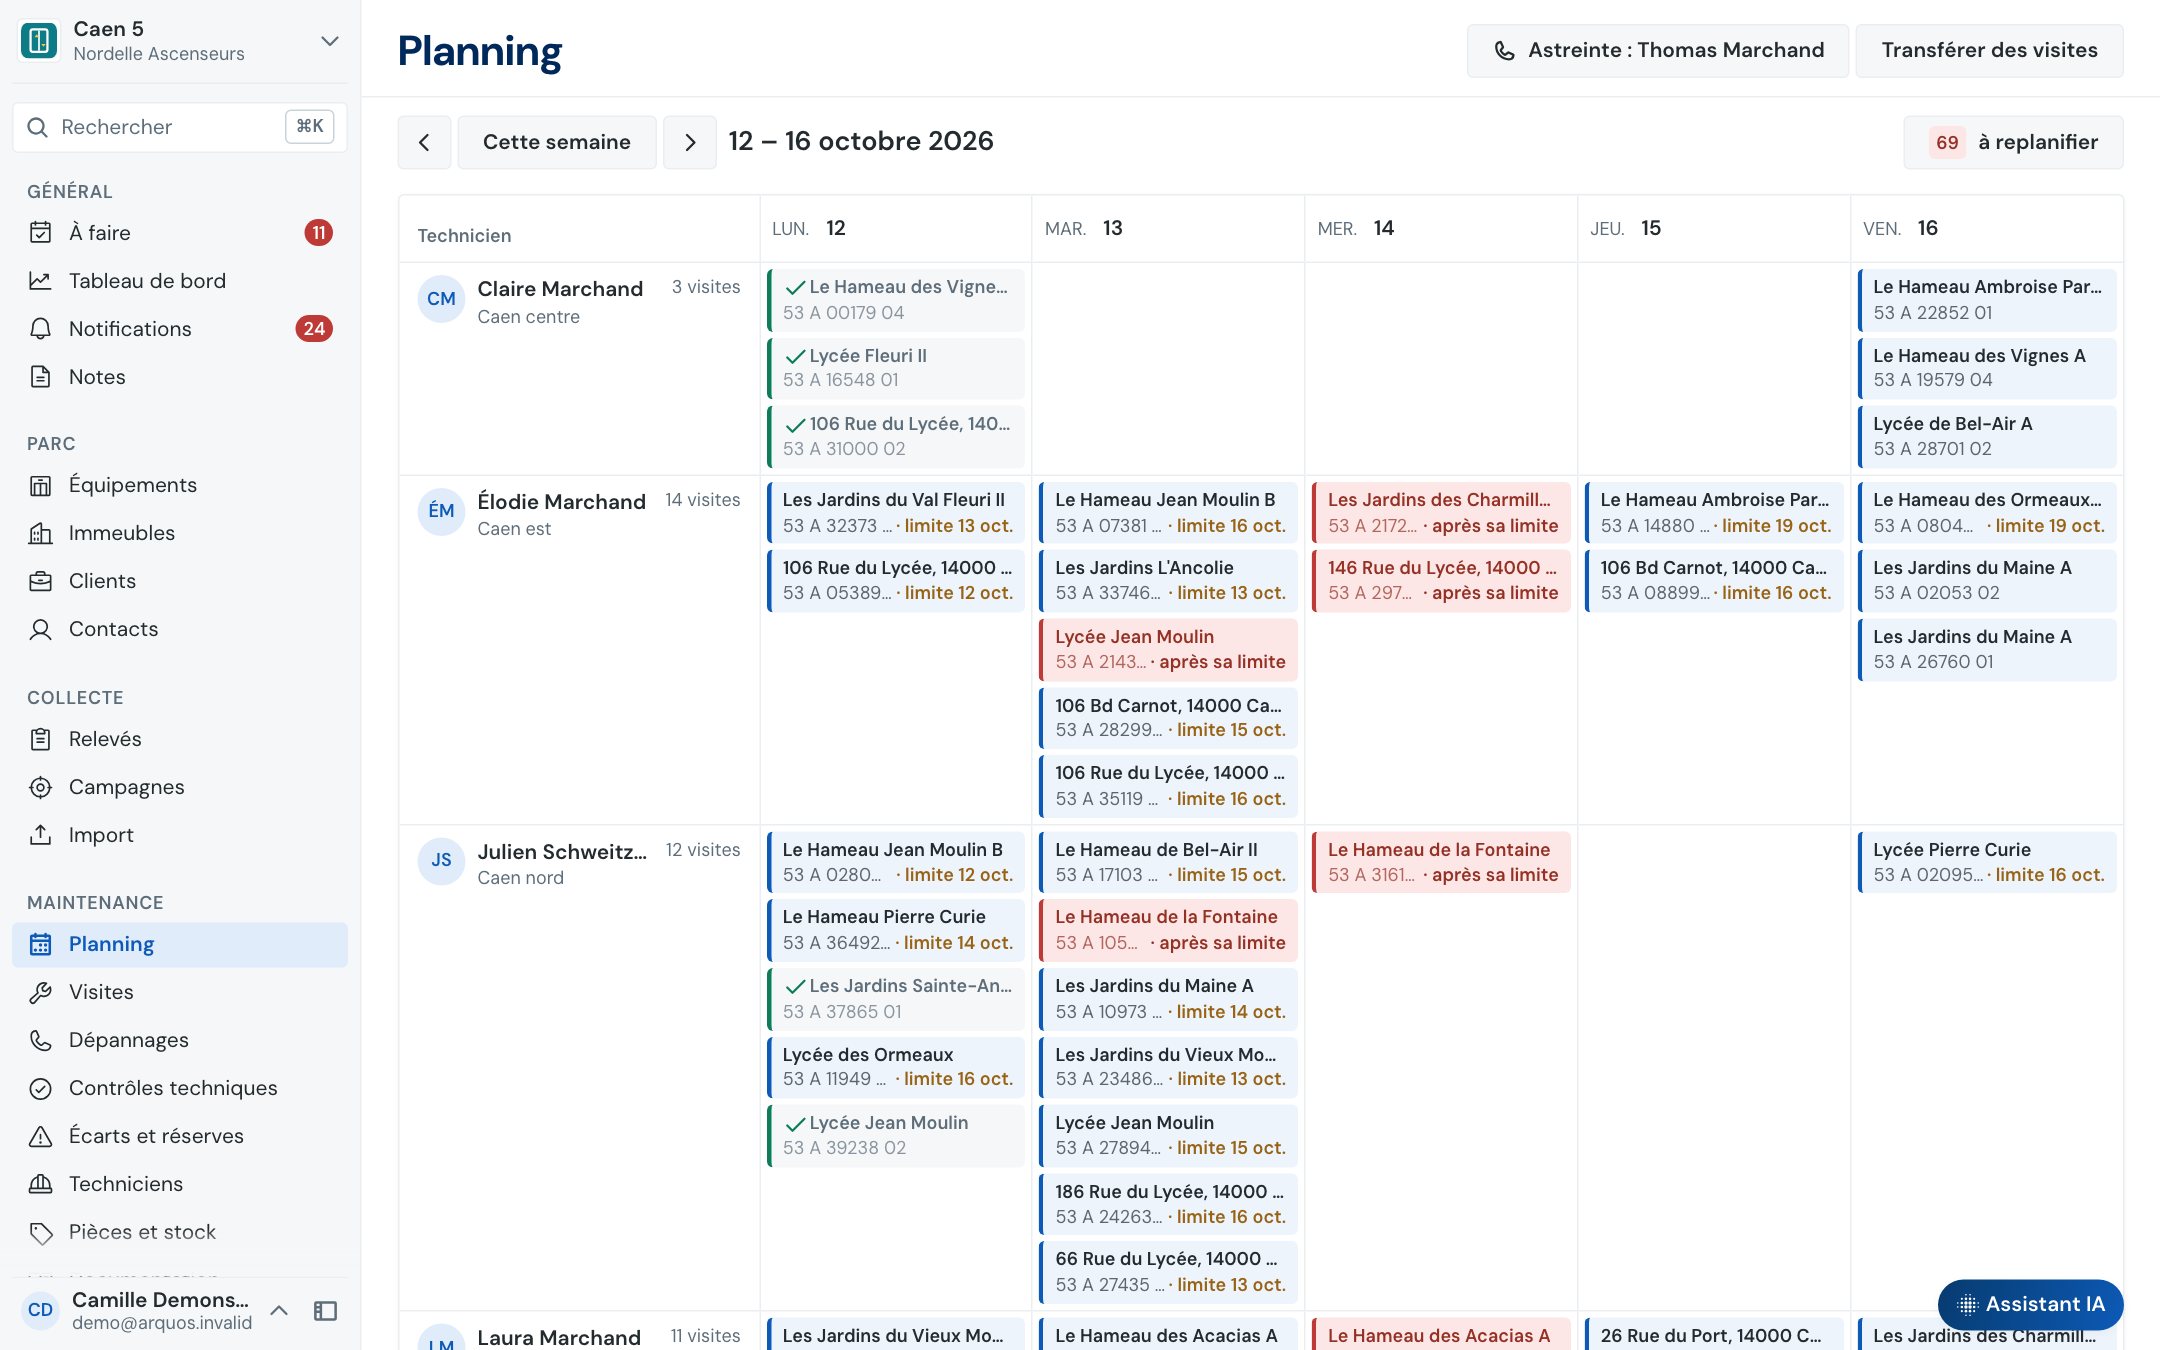
Task: Open the À faire menu item
Action: pyautogui.click(x=180, y=233)
